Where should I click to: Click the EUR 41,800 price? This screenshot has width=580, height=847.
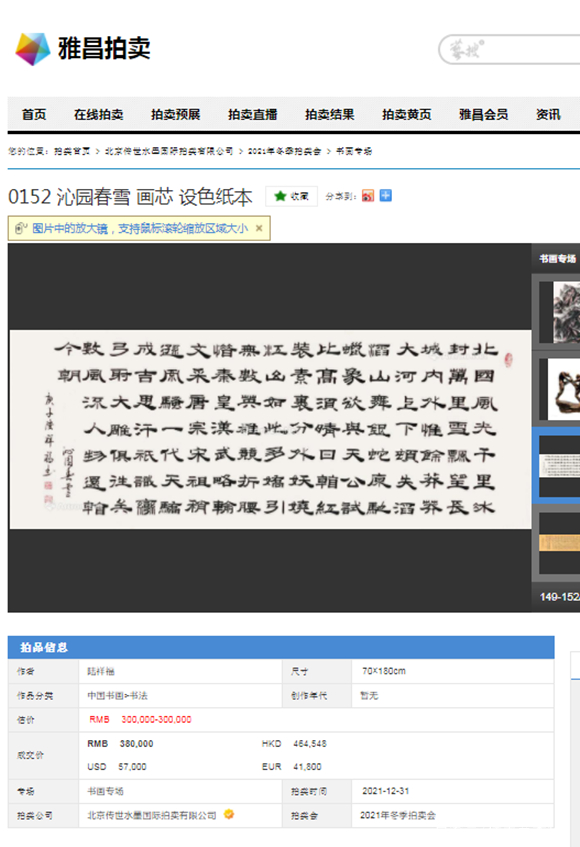292,767
